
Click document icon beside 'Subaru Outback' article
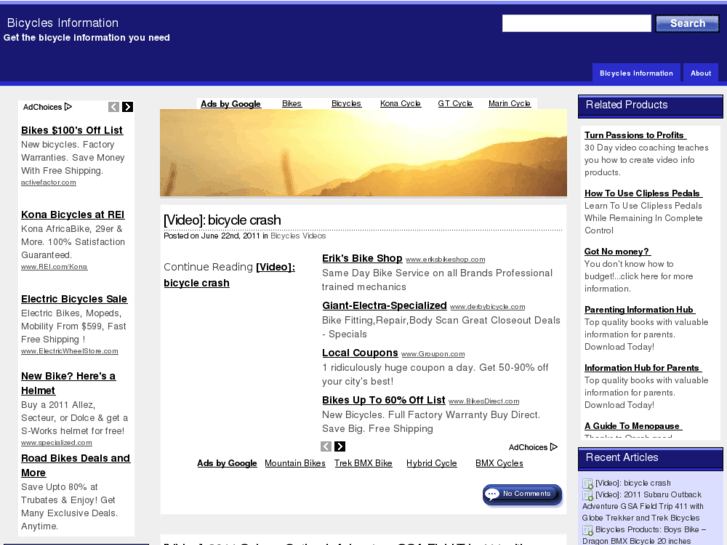coord(587,495)
